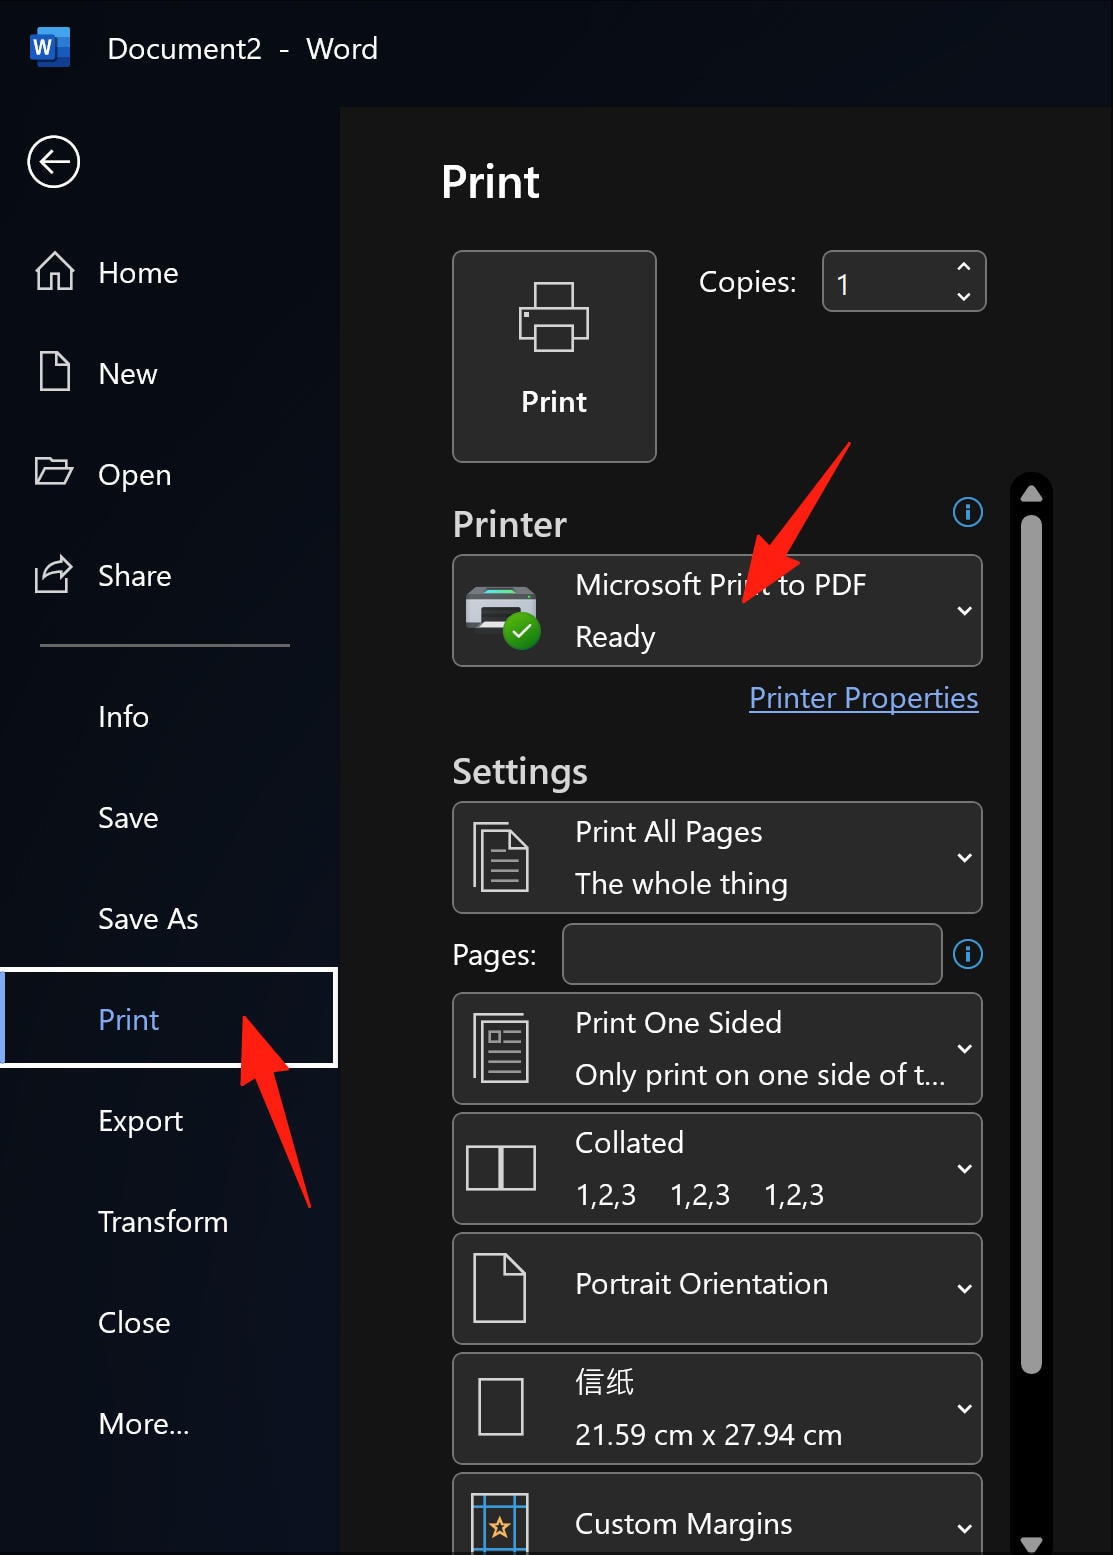Click the Open folder icon
This screenshot has height=1555, width=1113.
click(54, 470)
